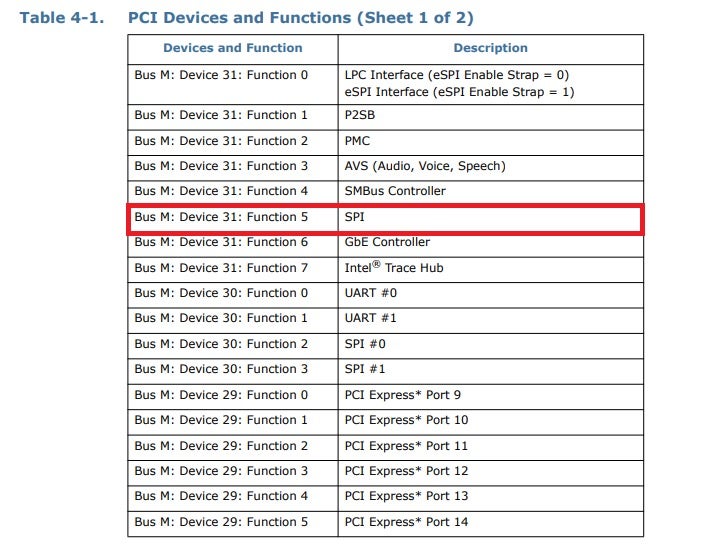Click the "Description" column header
The height and width of the screenshot is (555, 707).
490,48
